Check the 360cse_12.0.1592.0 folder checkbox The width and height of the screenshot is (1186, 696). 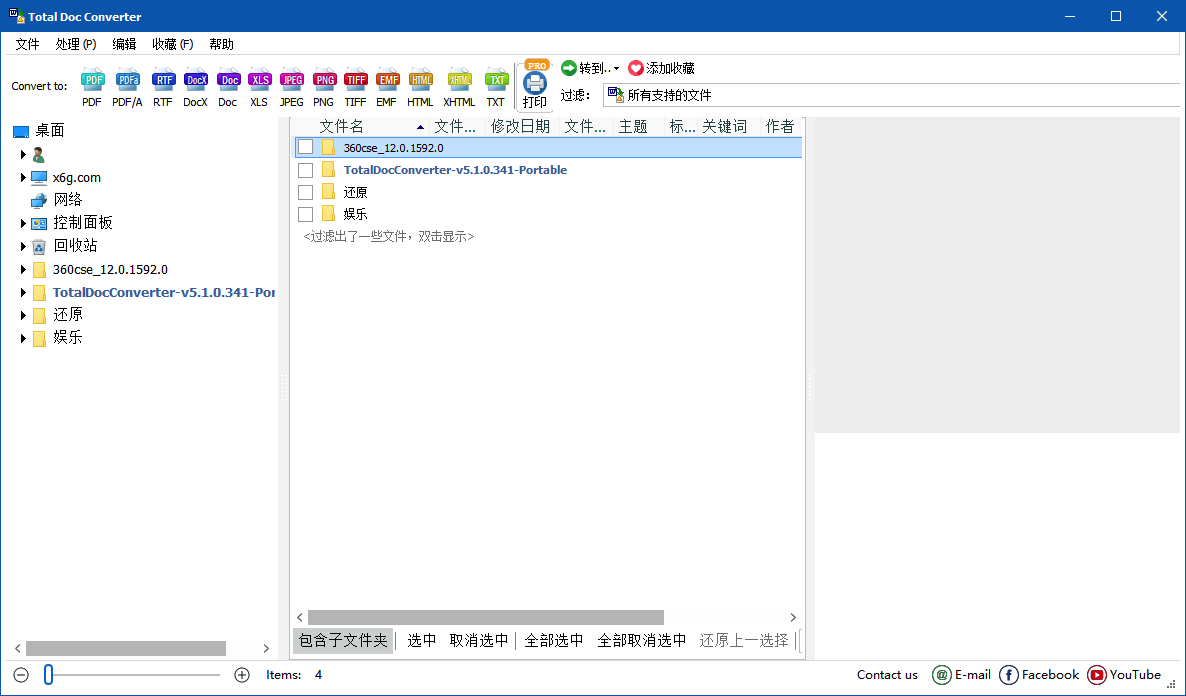tap(305, 147)
